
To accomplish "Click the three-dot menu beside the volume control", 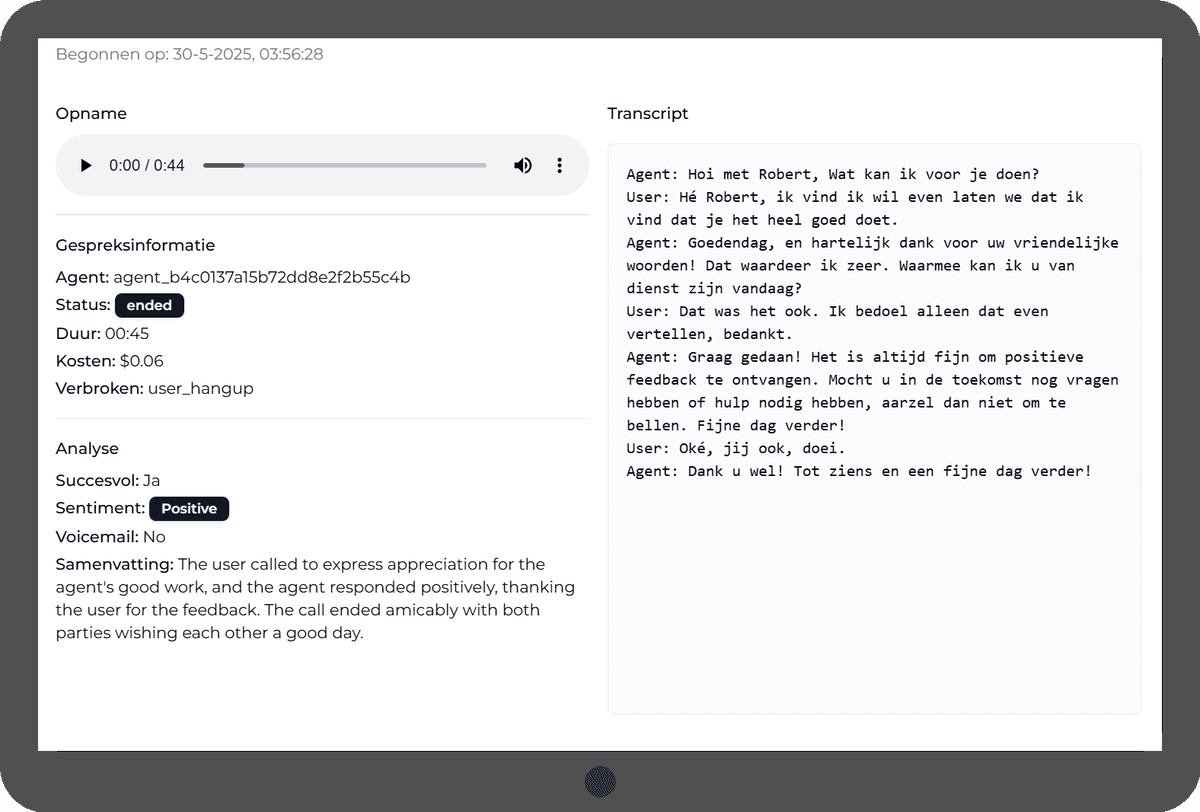I will (x=559, y=165).
